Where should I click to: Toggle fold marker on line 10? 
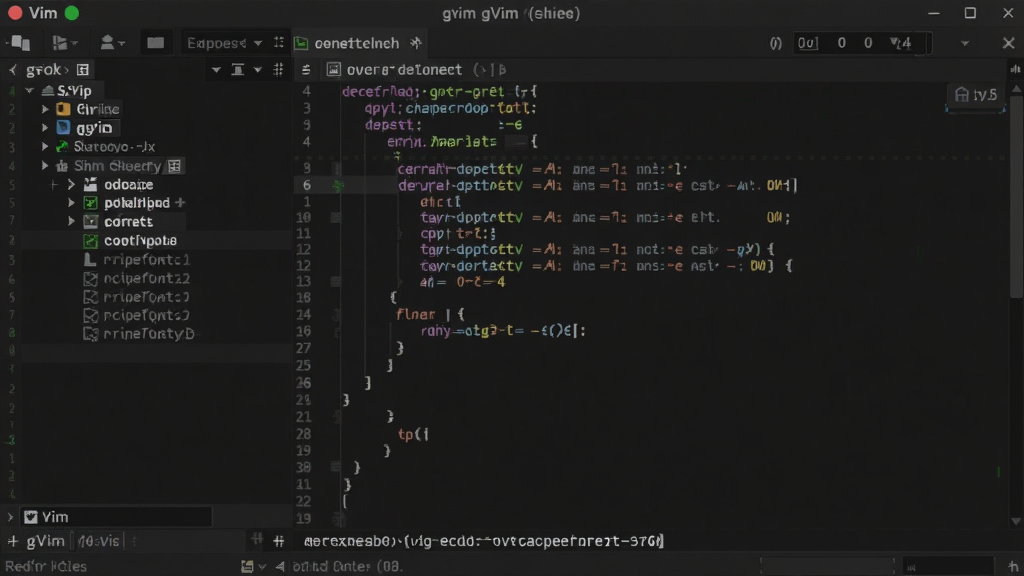click(x=335, y=217)
